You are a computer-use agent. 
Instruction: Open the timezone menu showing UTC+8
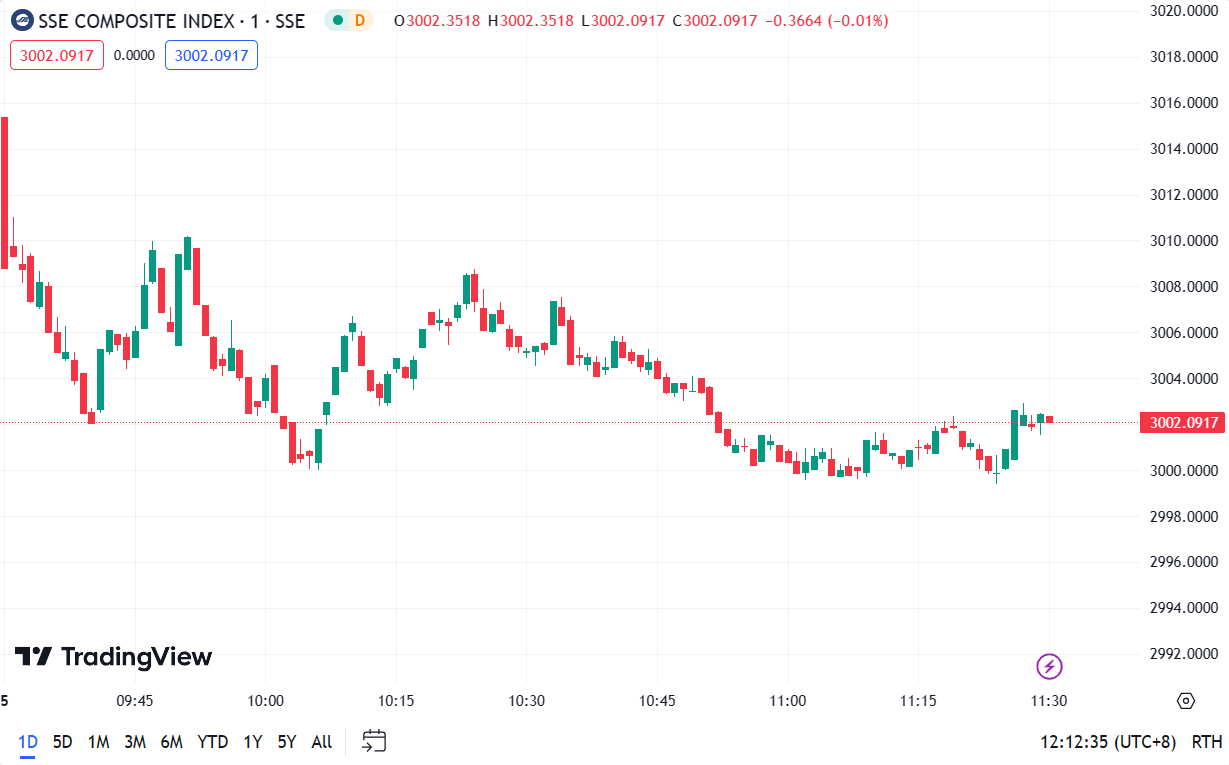pyautogui.click(x=1108, y=741)
